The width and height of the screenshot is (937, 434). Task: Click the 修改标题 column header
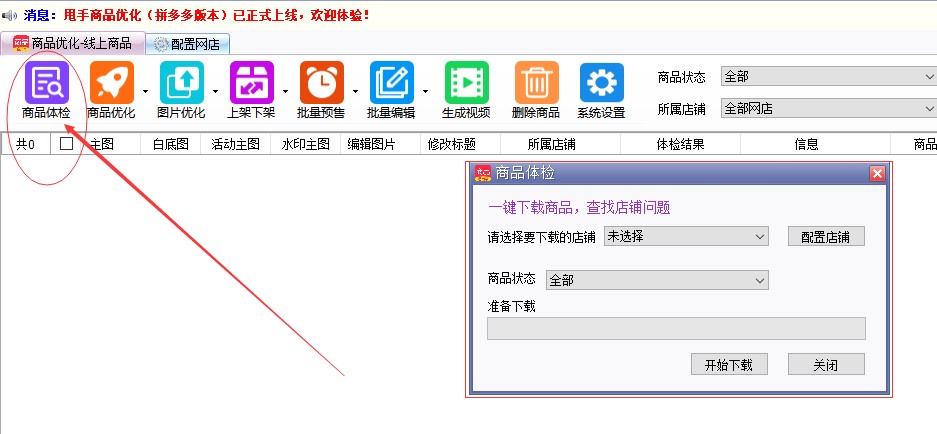tap(461, 144)
